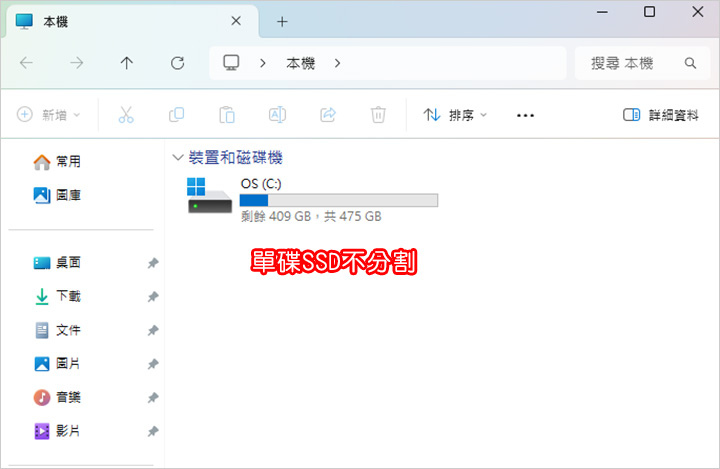Screen dimensions: 720x469
Task: Open the three-dot more options menu
Action: pyautogui.click(x=525, y=115)
